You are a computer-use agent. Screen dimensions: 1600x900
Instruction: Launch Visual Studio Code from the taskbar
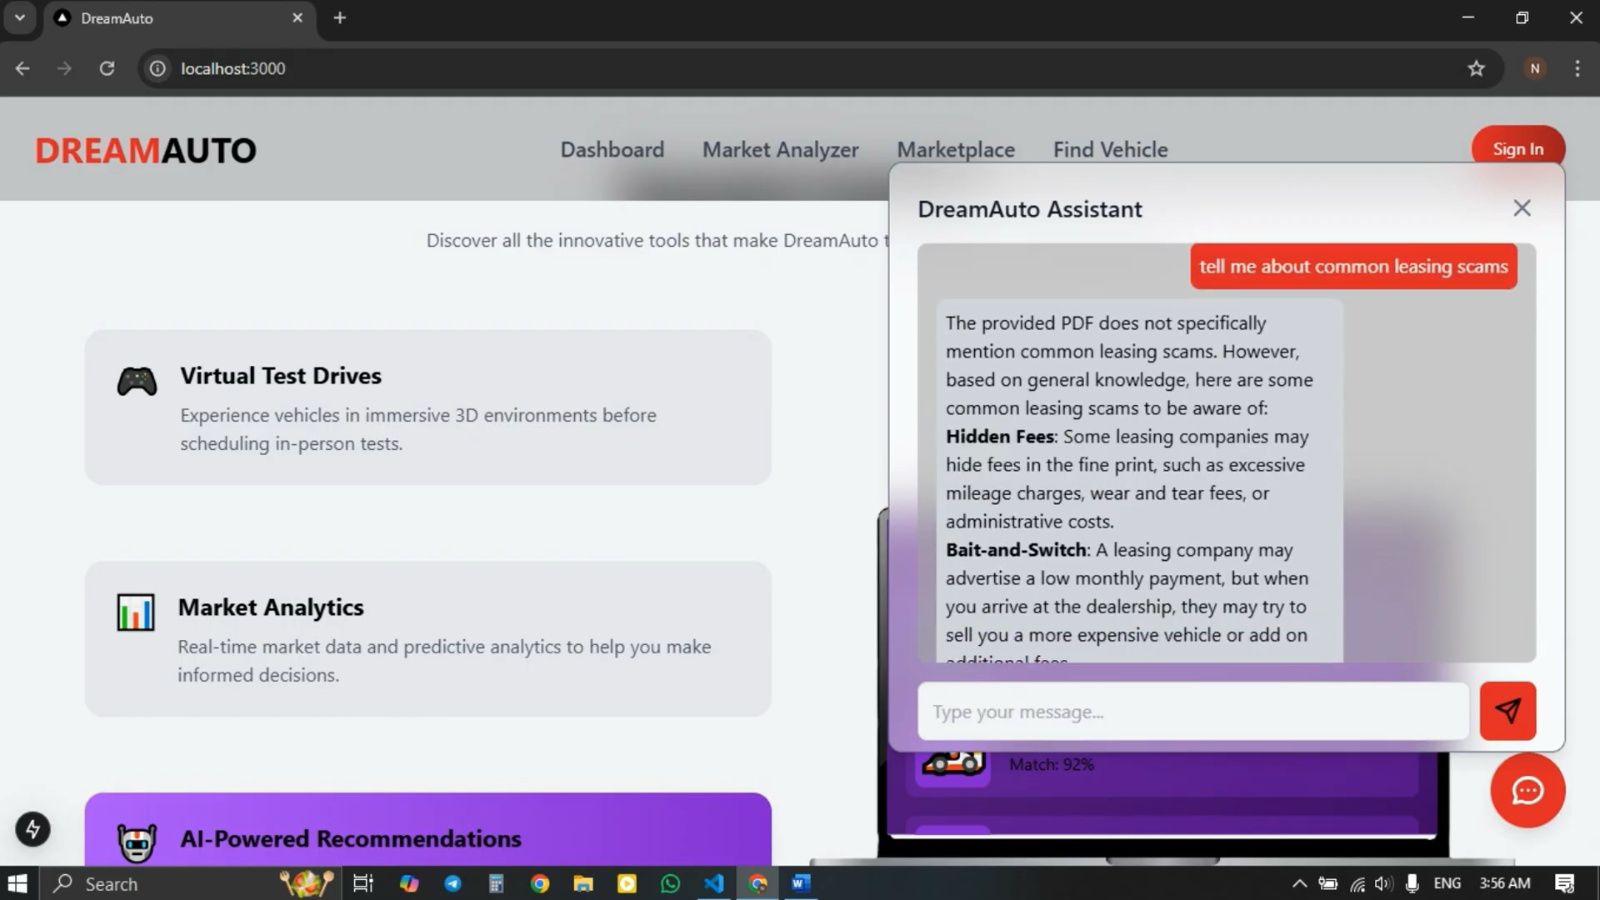pyautogui.click(x=713, y=883)
